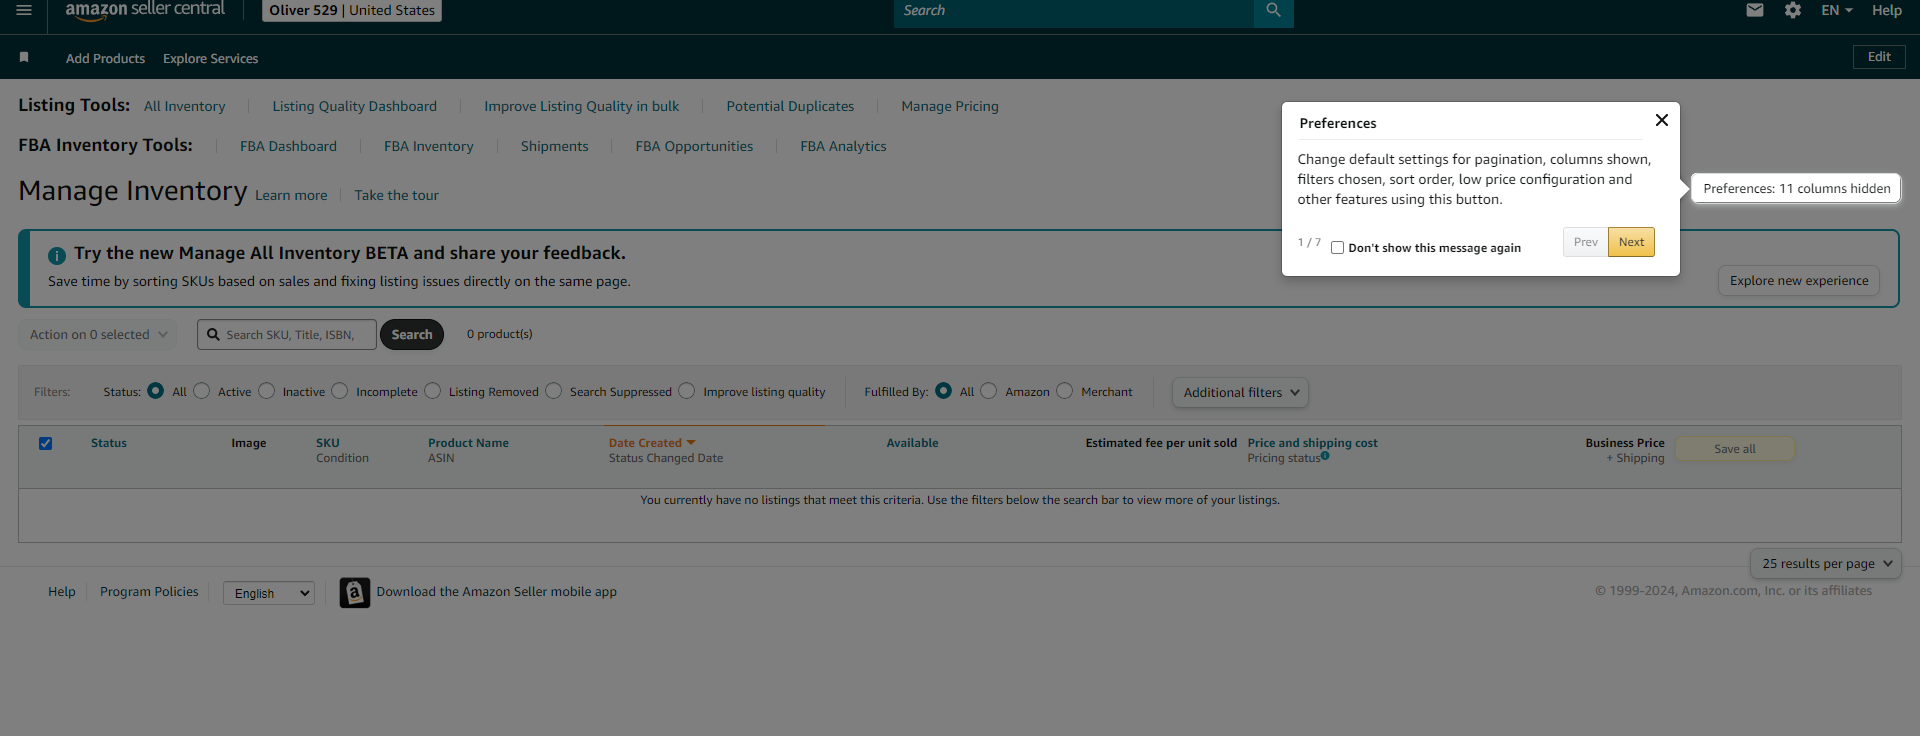The height and width of the screenshot is (736, 1920).
Task: Sort by Price and shipping cost header
Action: 1312,443
